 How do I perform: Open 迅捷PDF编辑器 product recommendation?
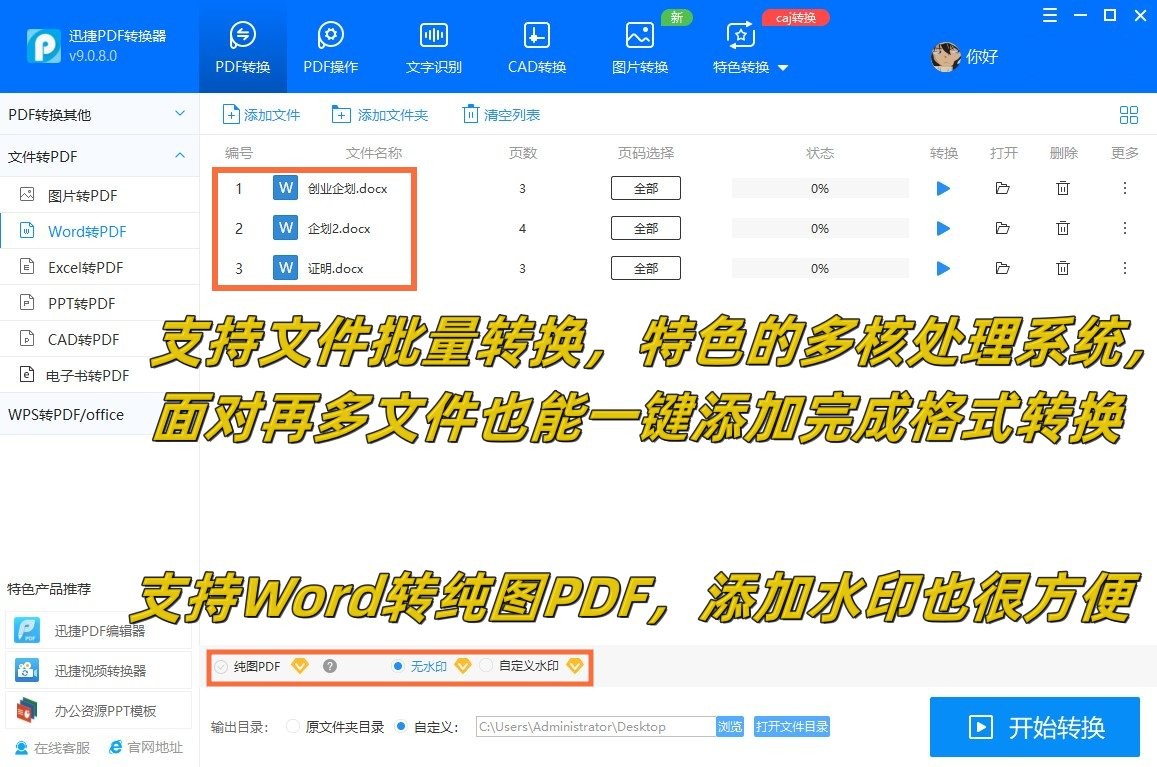point(98,630)
